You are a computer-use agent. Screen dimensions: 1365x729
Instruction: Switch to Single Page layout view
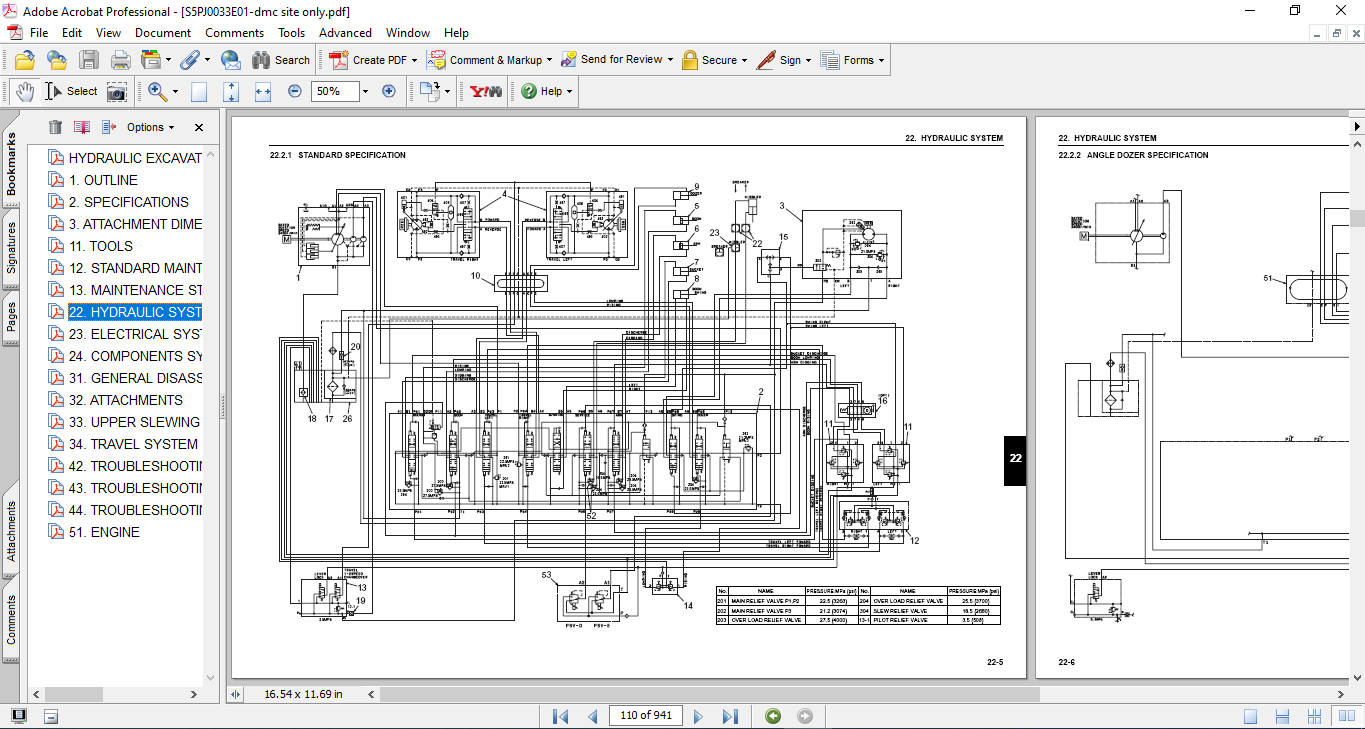(1250, 716)
